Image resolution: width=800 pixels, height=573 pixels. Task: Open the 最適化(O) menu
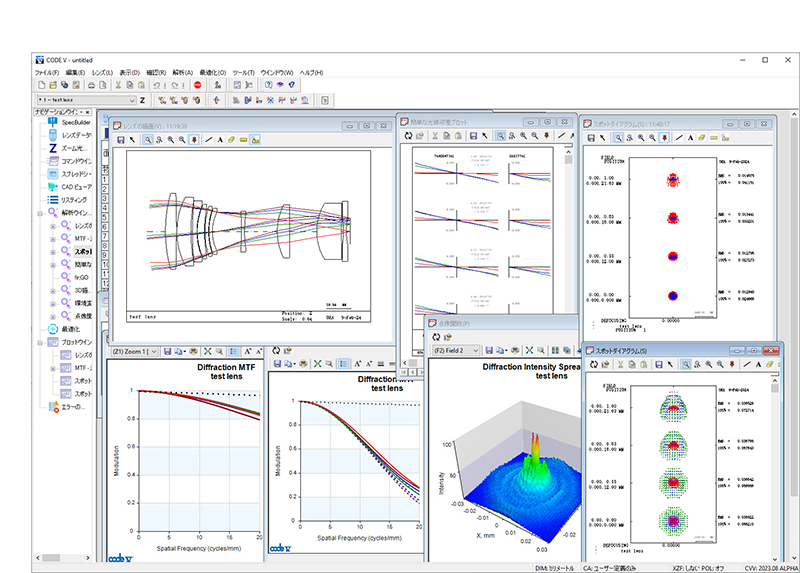point(212,73)
